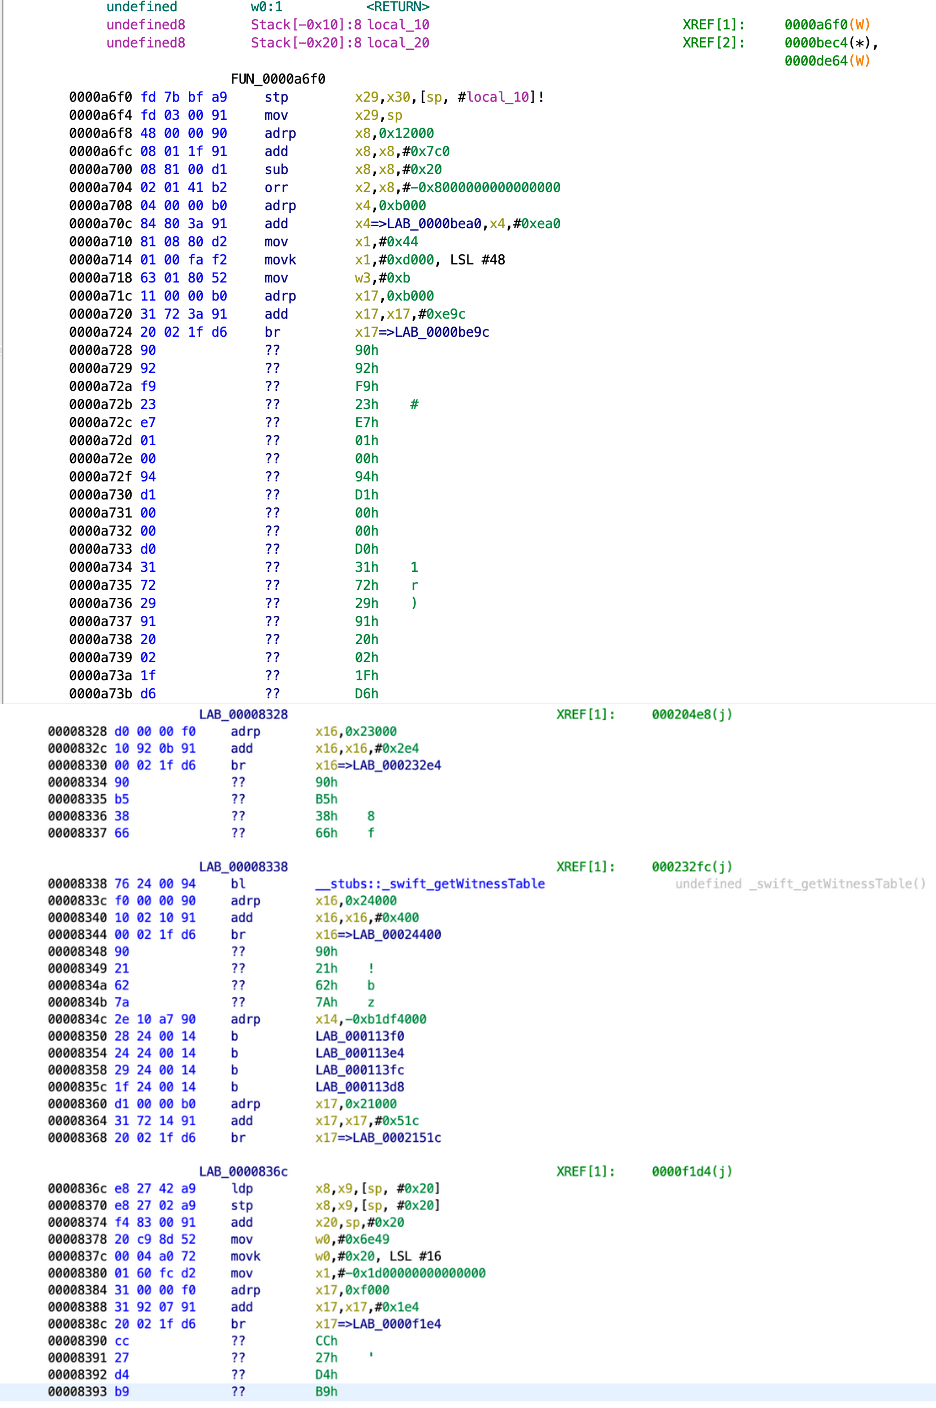Click the FUN_0000a6f0 function label
936x1408 pixels.
click(278, 79)
